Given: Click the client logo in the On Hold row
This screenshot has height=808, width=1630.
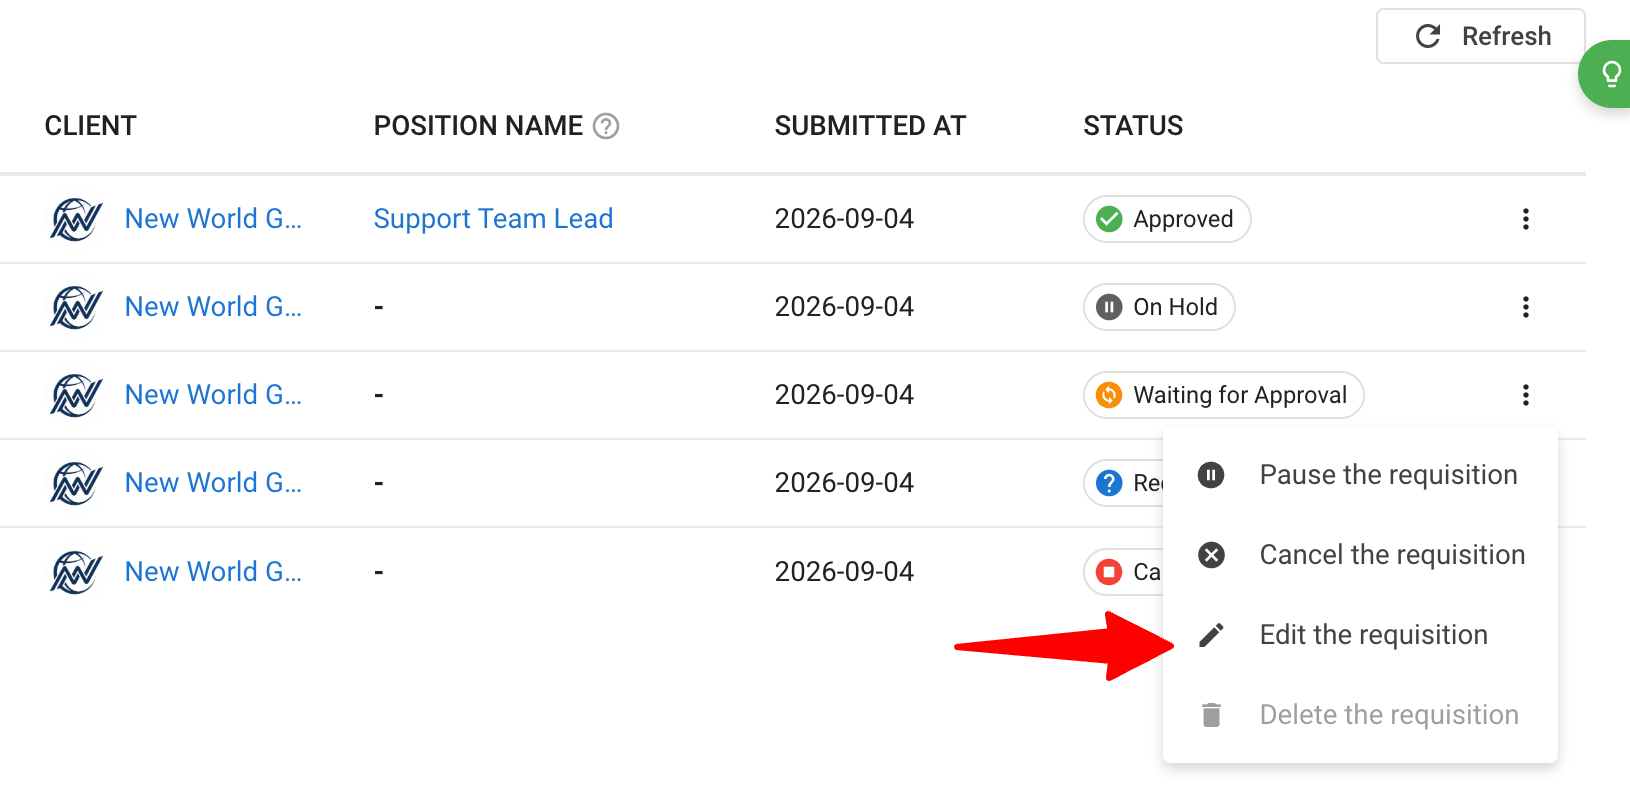Looking at the screenshot, I should pyautogui.click(x=76, y=307).
